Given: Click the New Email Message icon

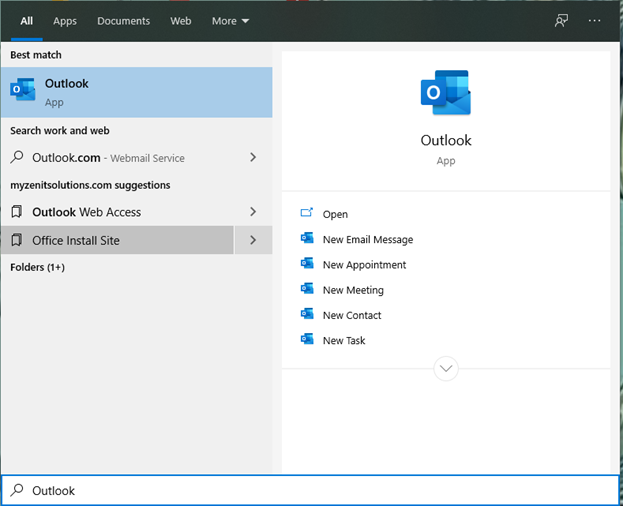Looking at the screenshot, I should (307, 239).
